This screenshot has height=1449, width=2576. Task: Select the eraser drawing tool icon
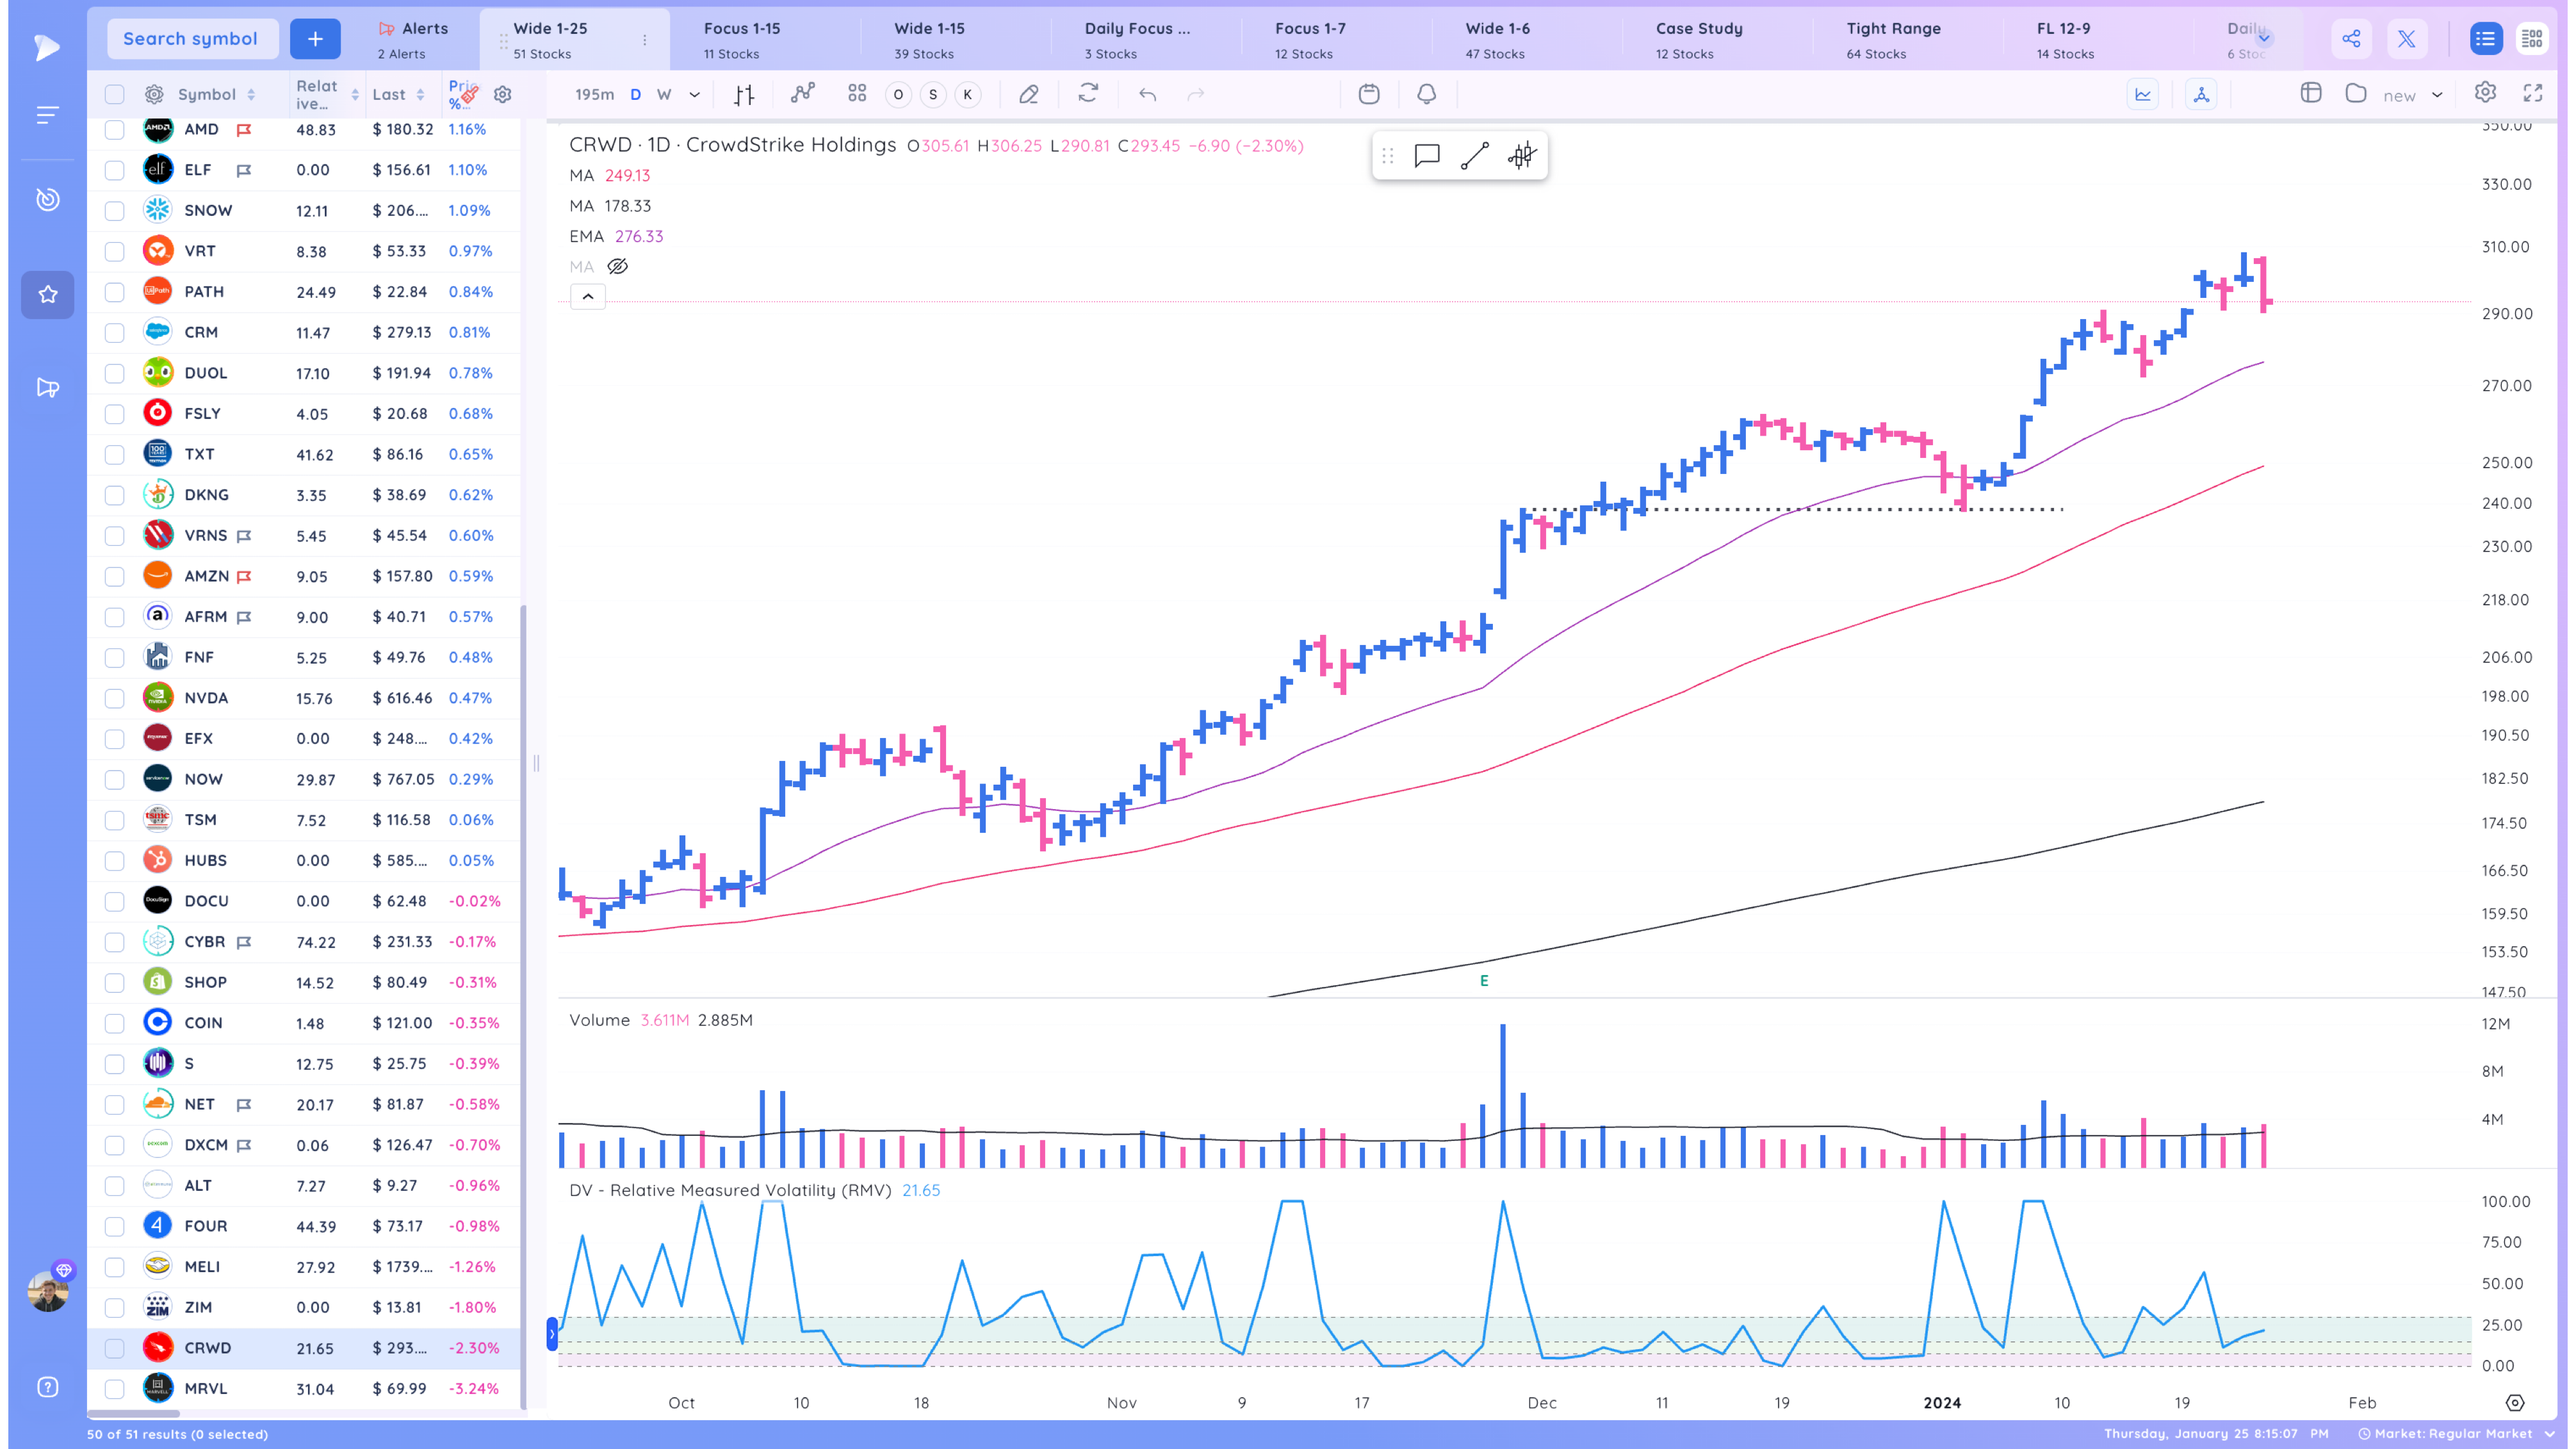1028,94
